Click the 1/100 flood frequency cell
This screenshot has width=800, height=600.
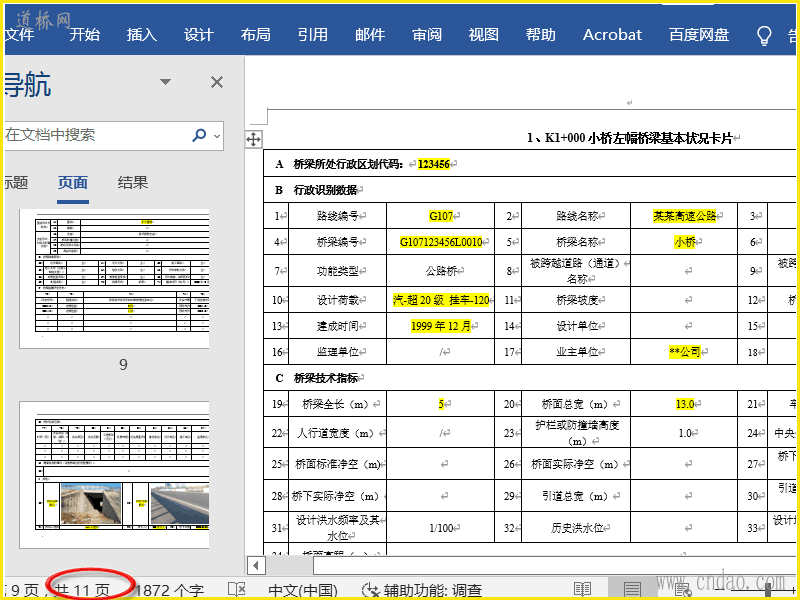tap(441, 528)
